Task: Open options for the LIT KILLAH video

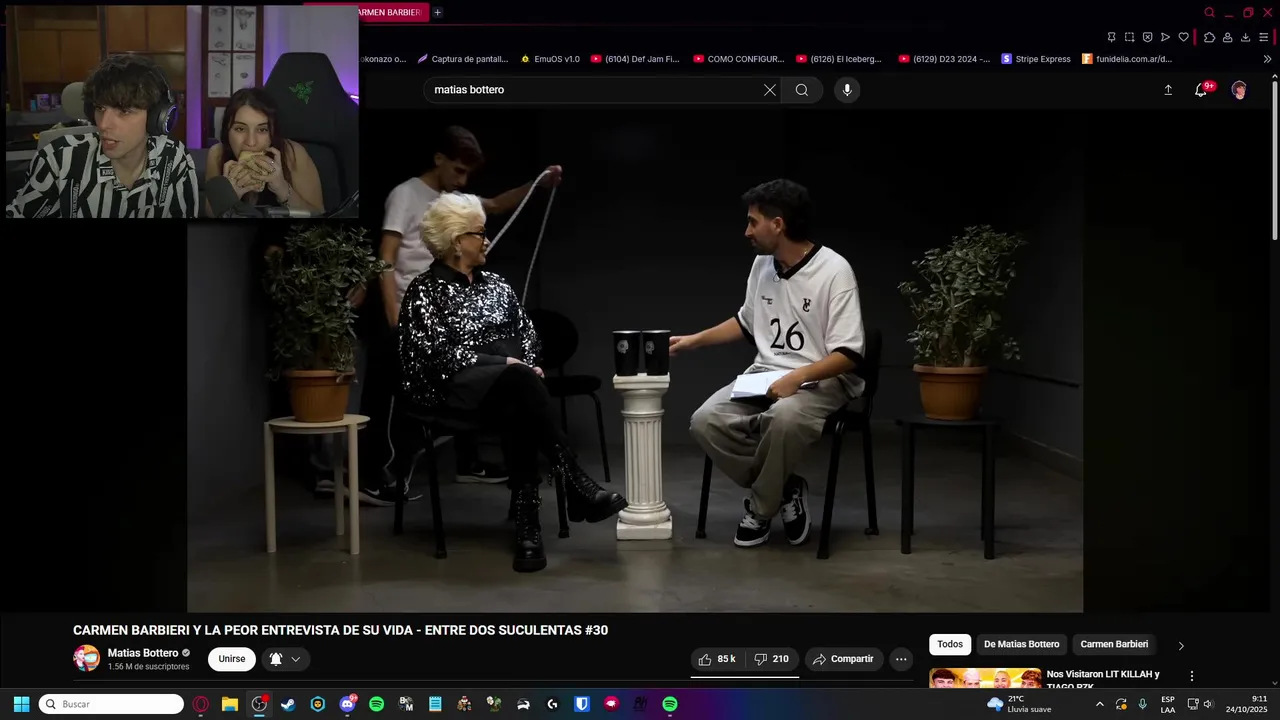Action: 1191,676
